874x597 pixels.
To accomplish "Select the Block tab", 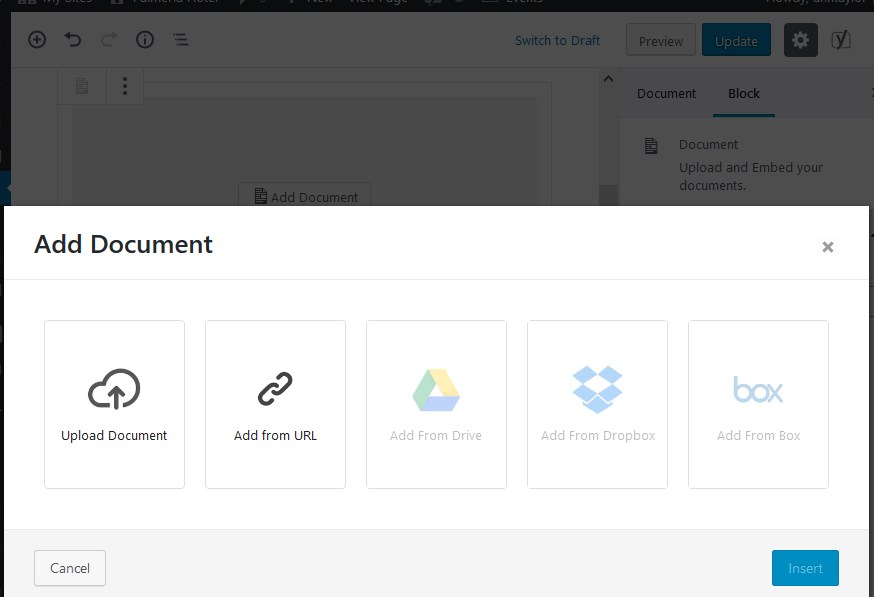I will point(744,94).
